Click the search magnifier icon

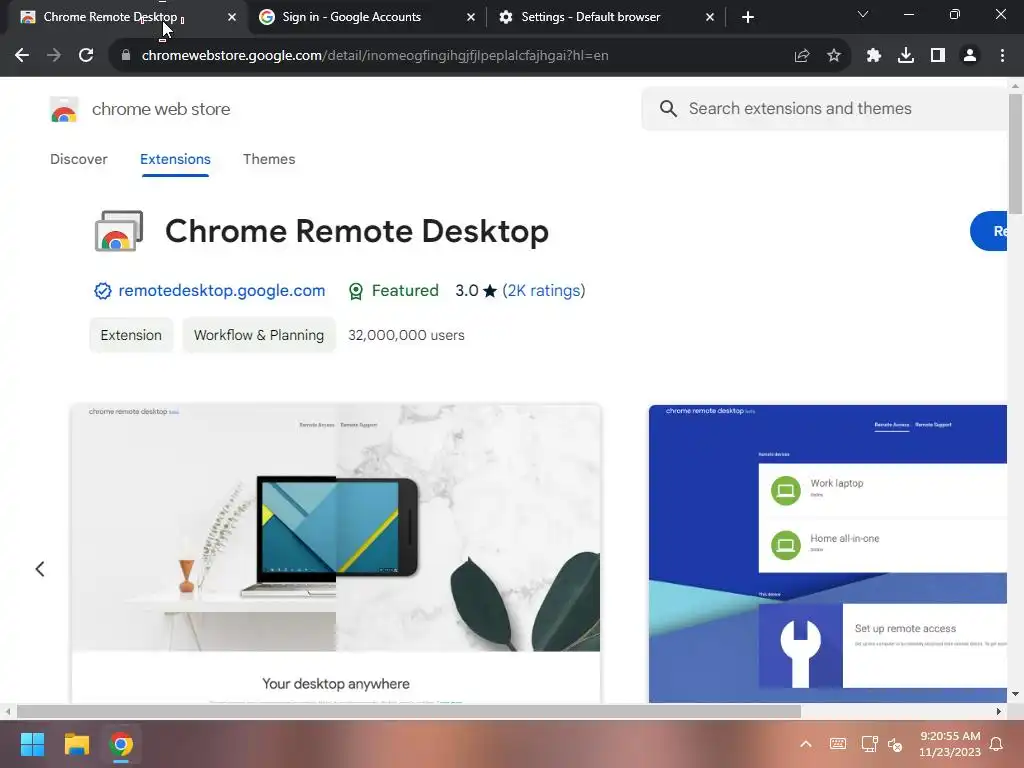click(x=667, y=108)
